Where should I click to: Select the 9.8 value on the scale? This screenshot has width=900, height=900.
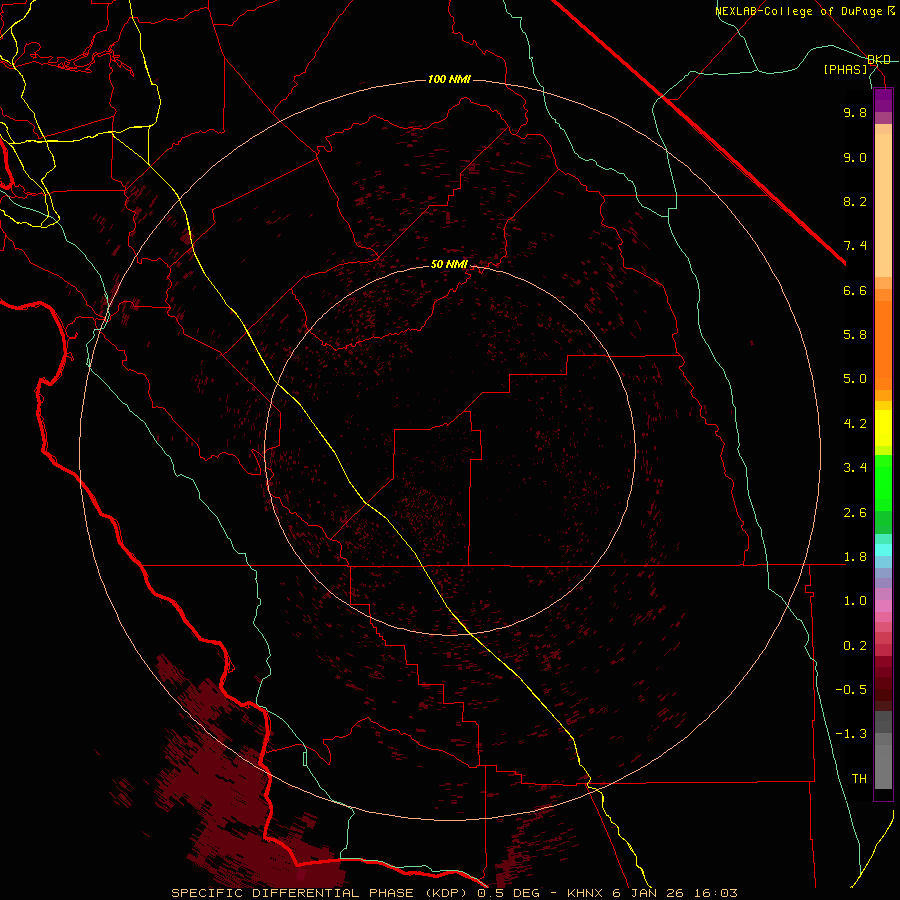coord(855,112)
